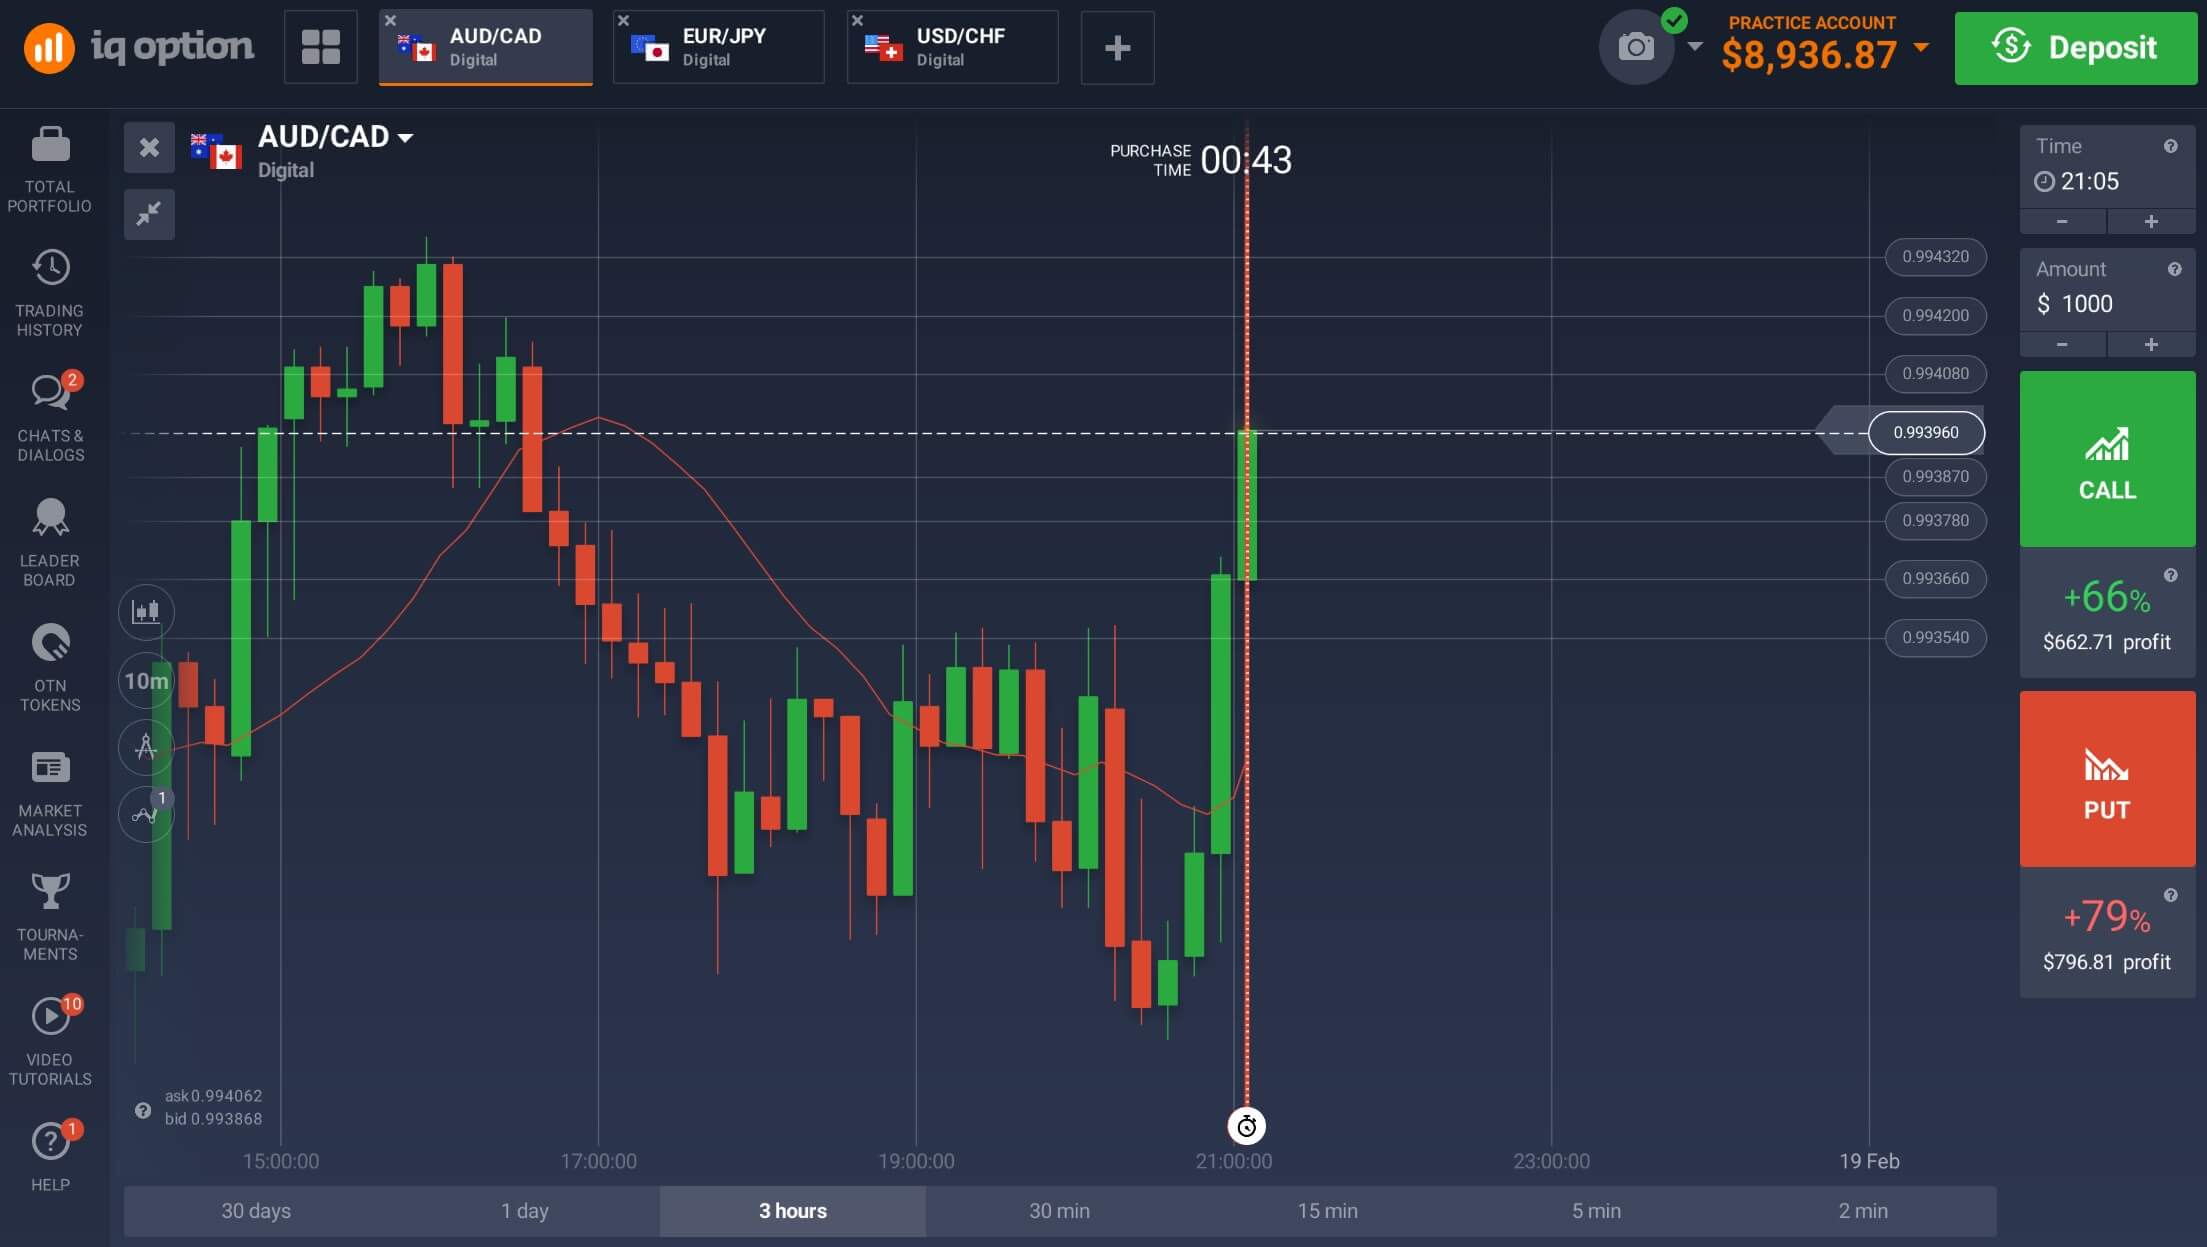Open Tournaments section

coord(50,917)
